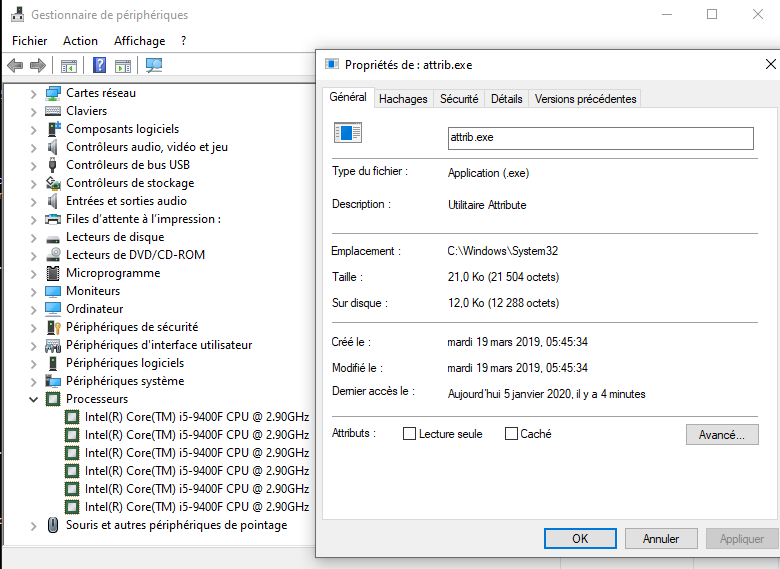
Task: Expand the Composants logiciels node
Action: click(33, 129)
